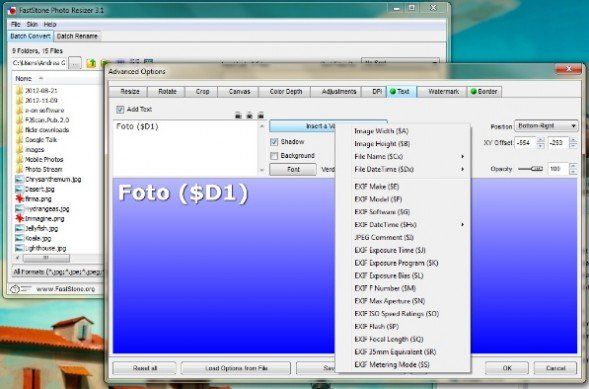Image resolution: width=589 pixels, height=389 pixels.
Task: Click the image icon of Koala.jpg
Action: 20,238
